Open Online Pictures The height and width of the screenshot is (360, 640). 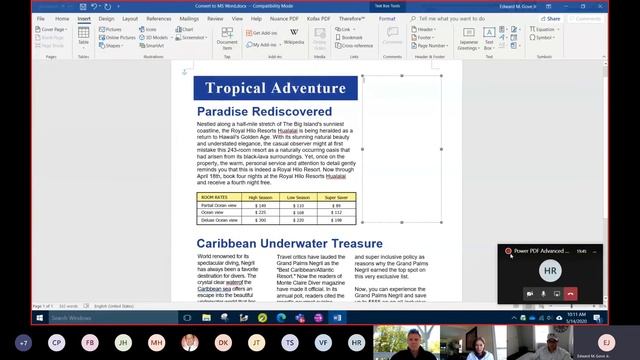[117, 38]
